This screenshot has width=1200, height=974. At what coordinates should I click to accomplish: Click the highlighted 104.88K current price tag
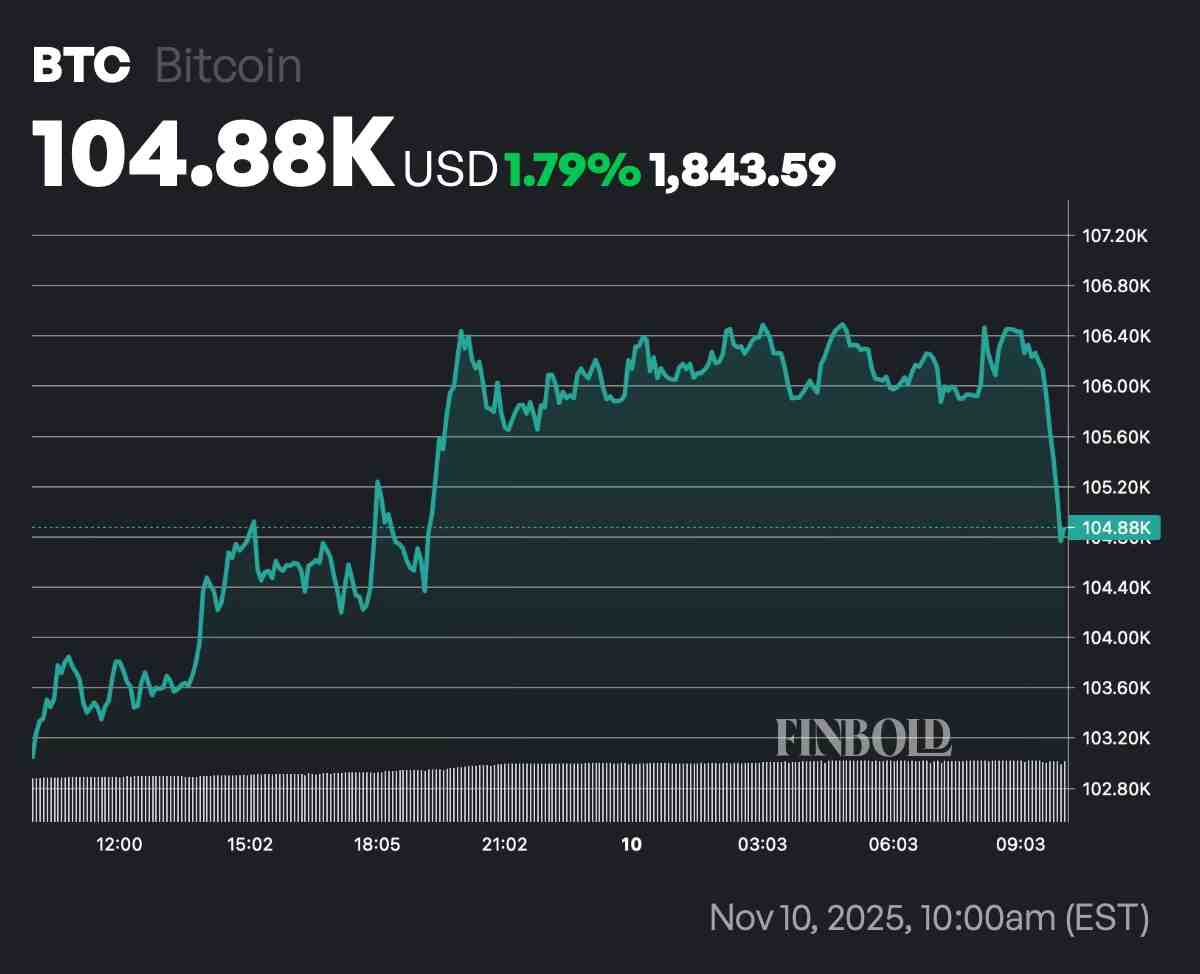pos(1114,528)
